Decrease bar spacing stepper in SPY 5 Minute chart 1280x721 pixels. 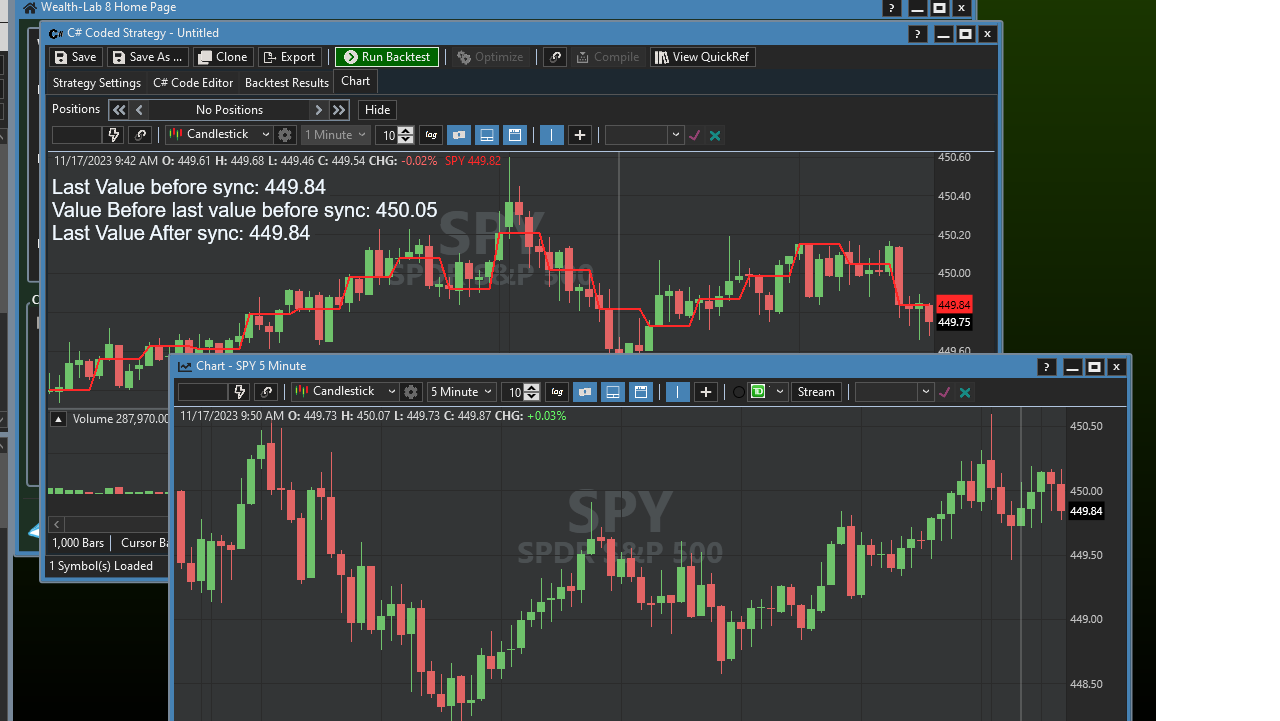tap(532, 397)
